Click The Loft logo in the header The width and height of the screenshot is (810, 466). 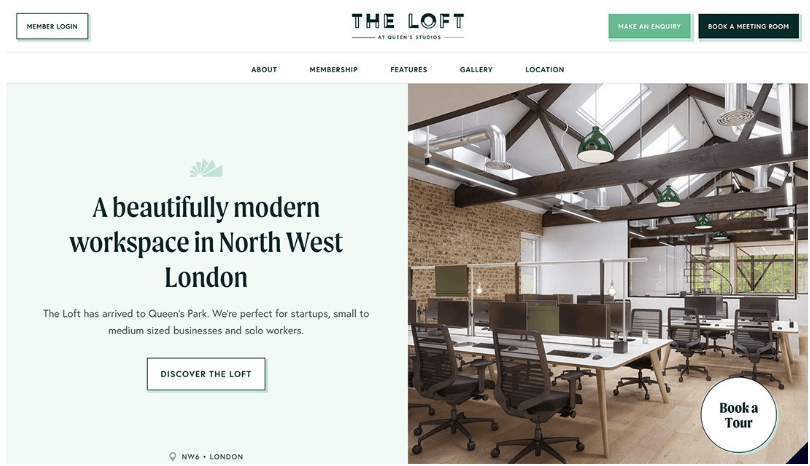(408, 26)
